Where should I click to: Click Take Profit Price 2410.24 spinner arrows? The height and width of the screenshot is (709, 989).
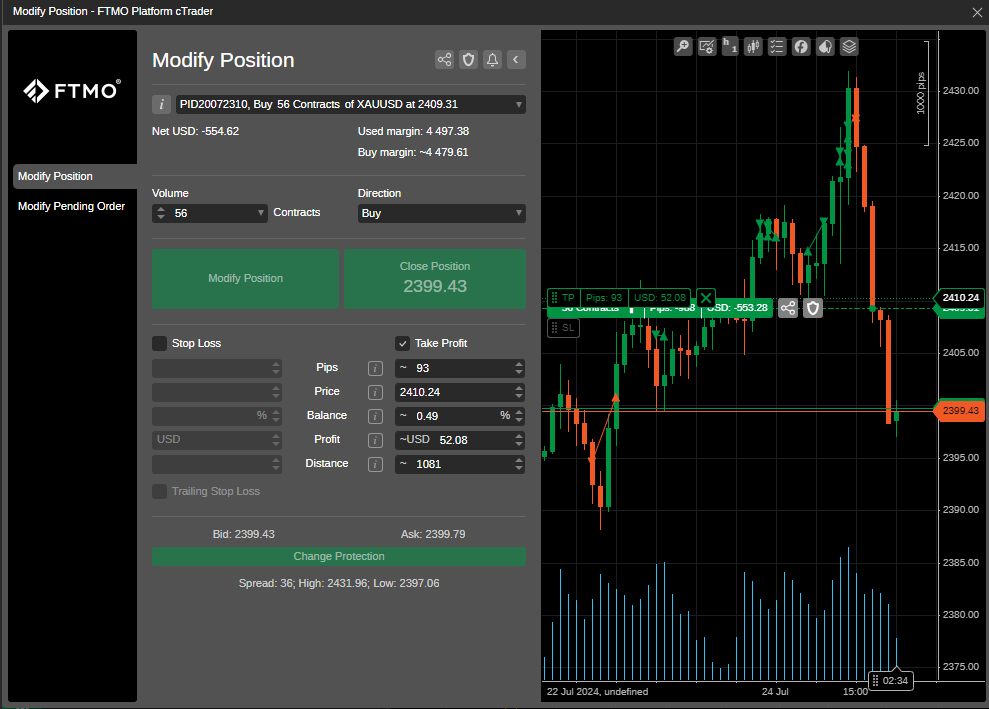pyautogui.click(x=518, y=392)
